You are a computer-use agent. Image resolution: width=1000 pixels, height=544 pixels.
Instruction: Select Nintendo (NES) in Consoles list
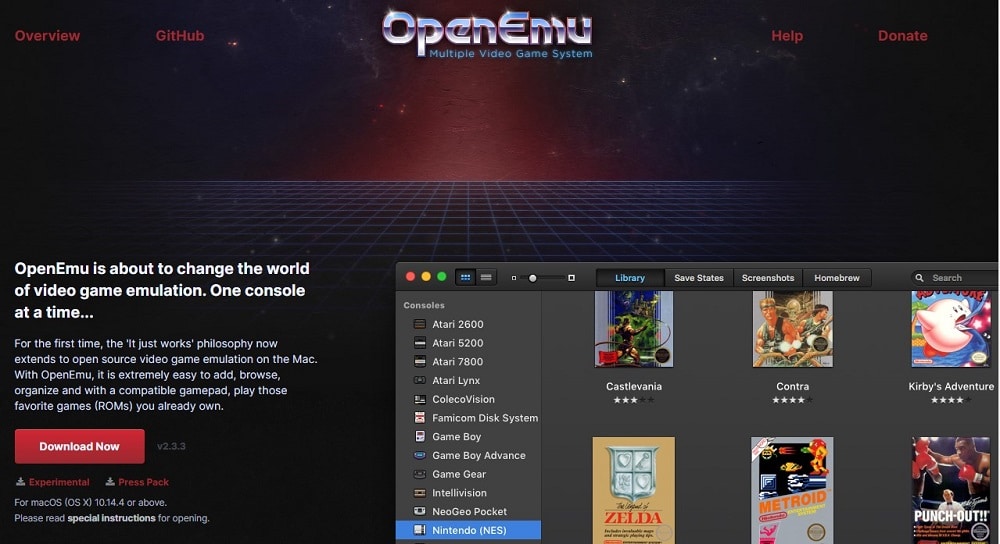[x=468, y=530]
